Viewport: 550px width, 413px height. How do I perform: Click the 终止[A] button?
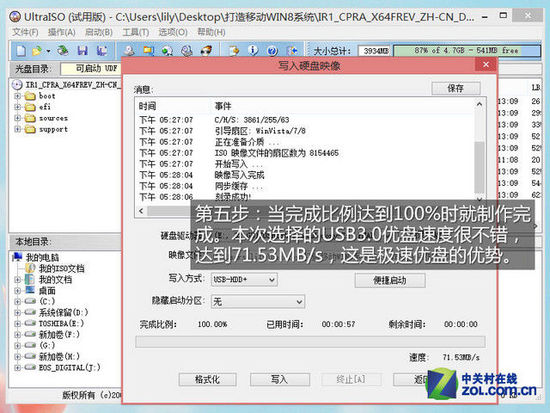(x=351, y=379)
